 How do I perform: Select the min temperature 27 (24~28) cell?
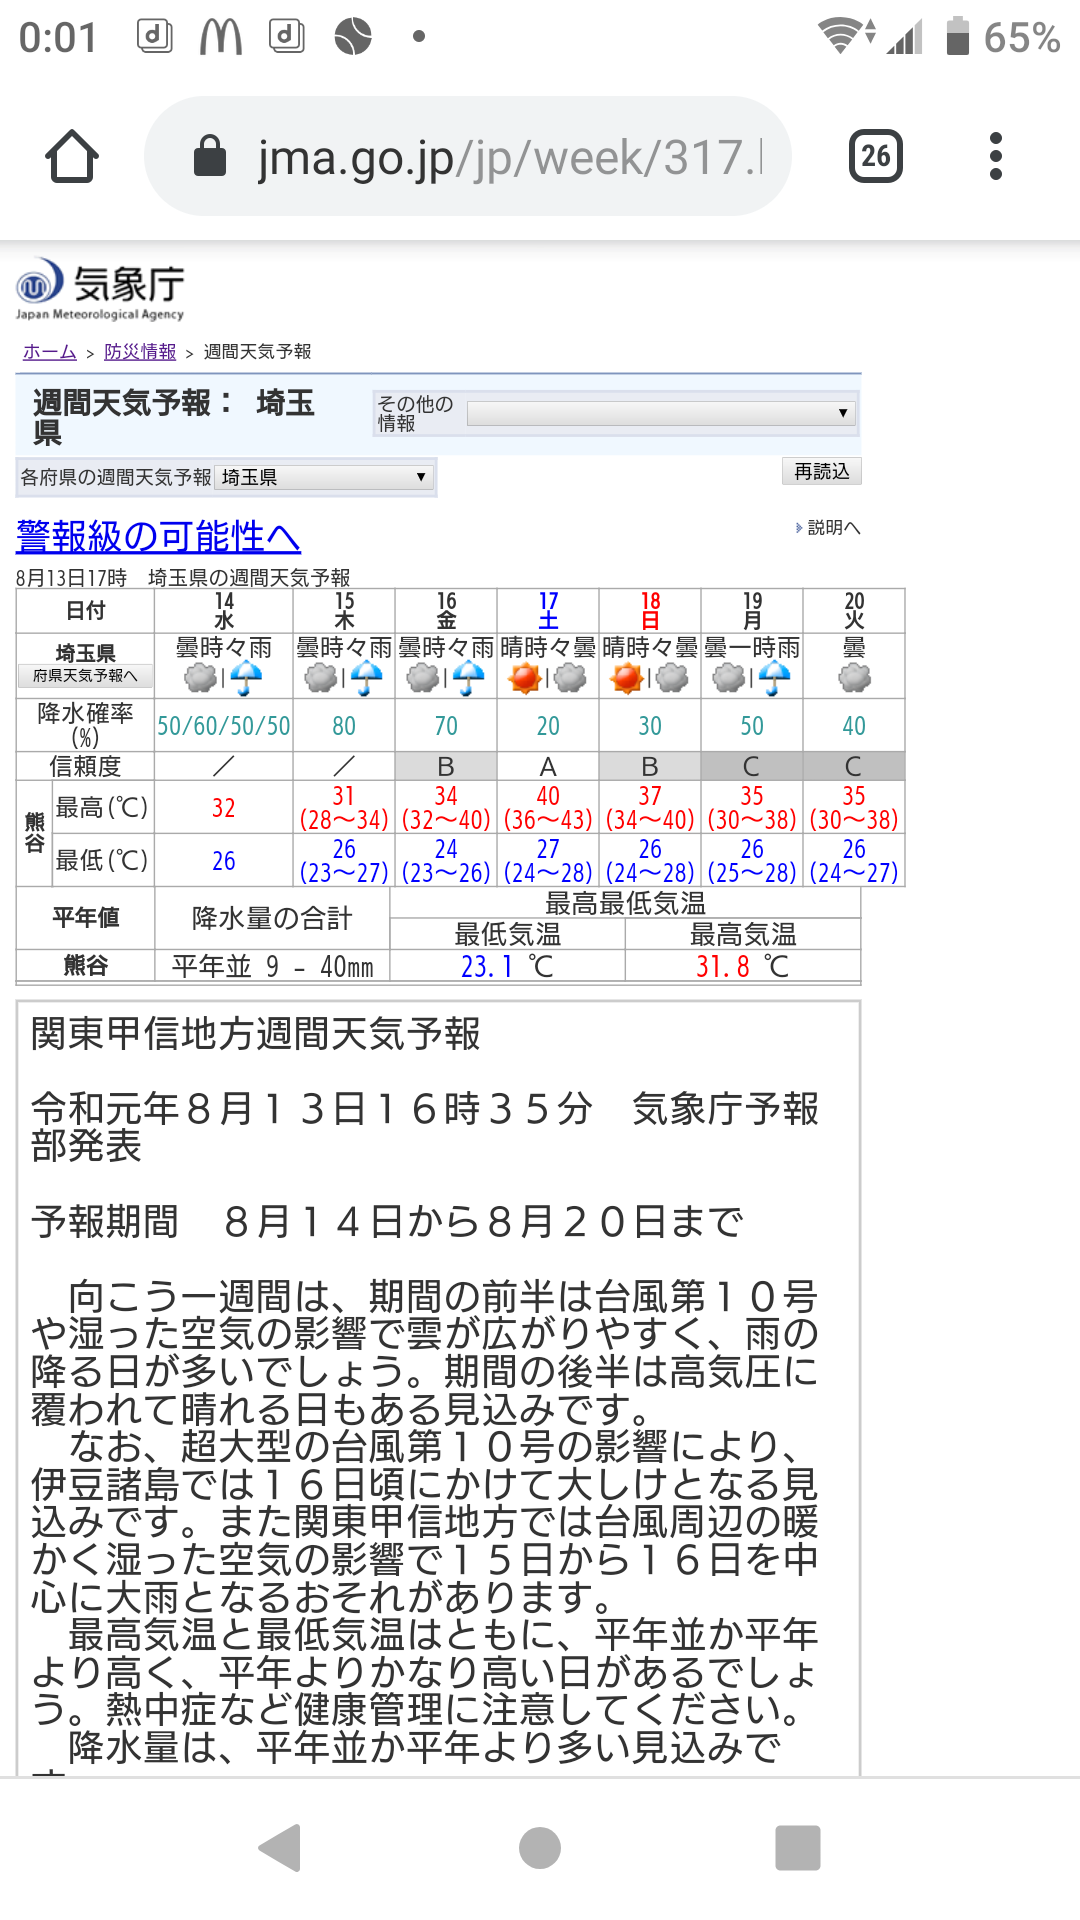click(x=548, y=861)
